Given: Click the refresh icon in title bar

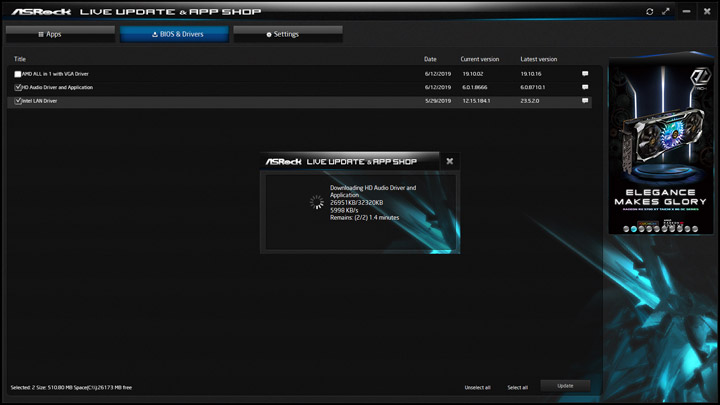Looking at the screenshot, I should pos(649,11).
